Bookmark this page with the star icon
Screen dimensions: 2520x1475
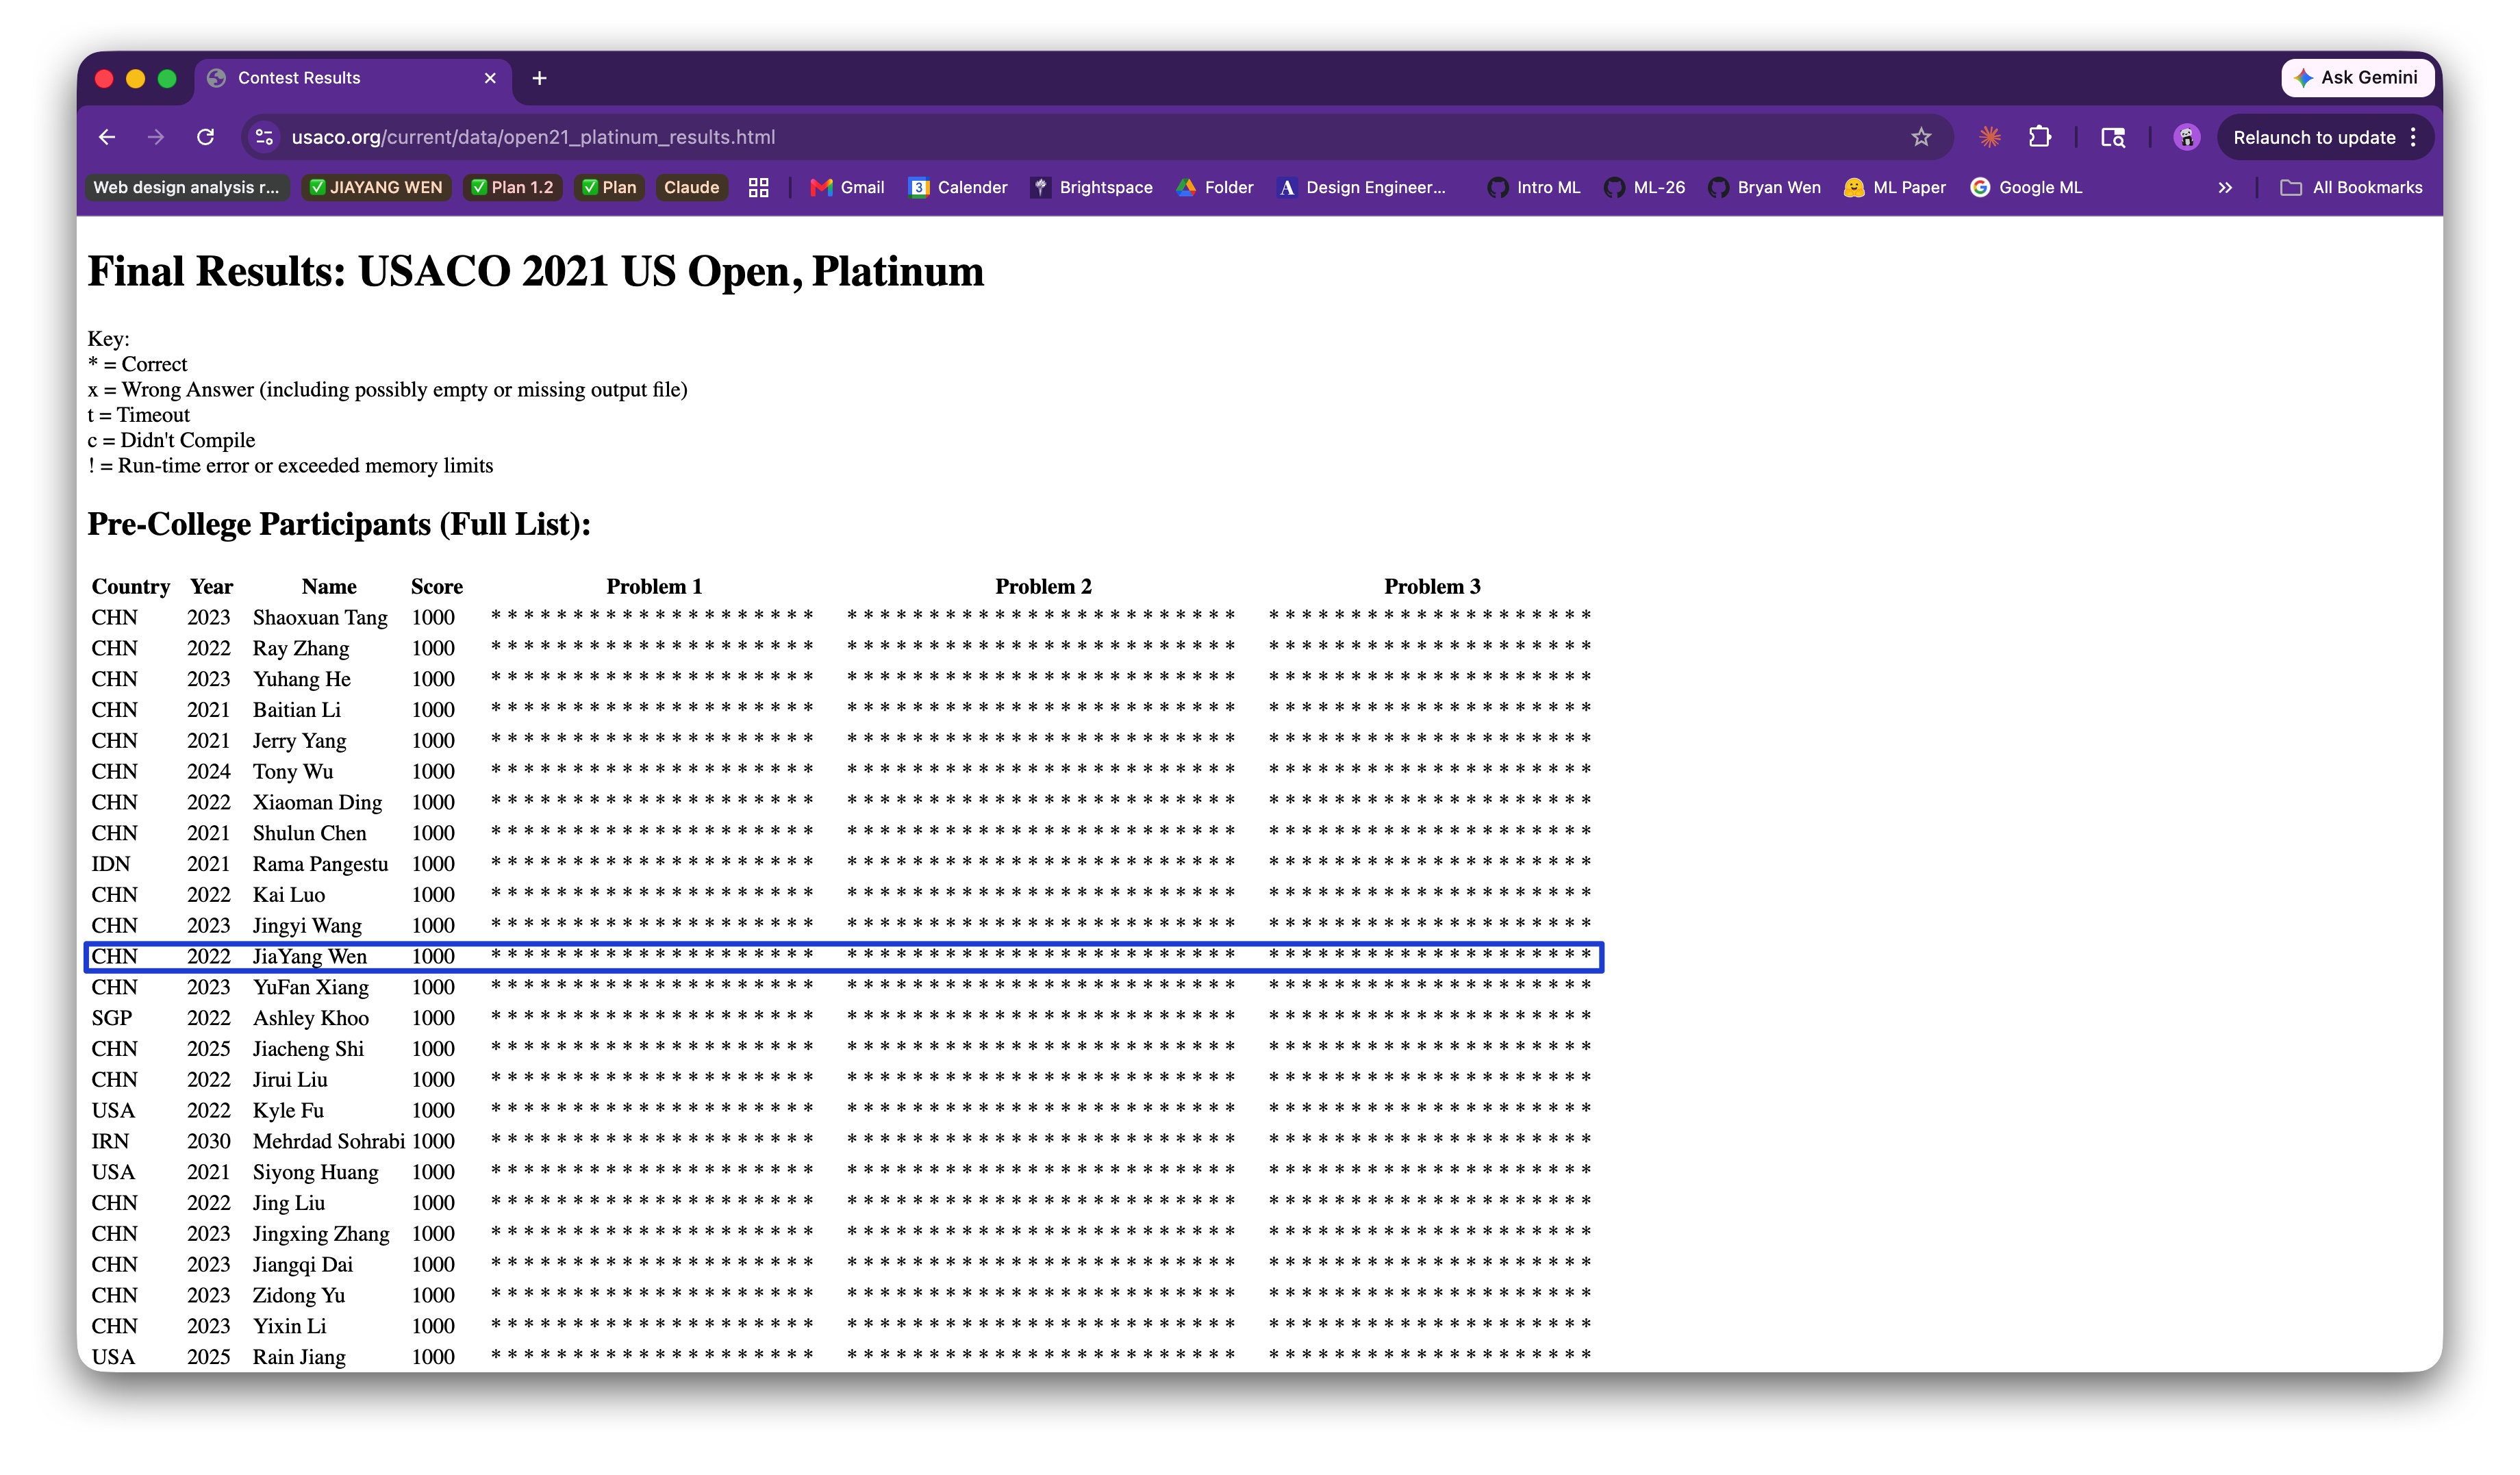pyautogui.click(x=1920, y=137)
